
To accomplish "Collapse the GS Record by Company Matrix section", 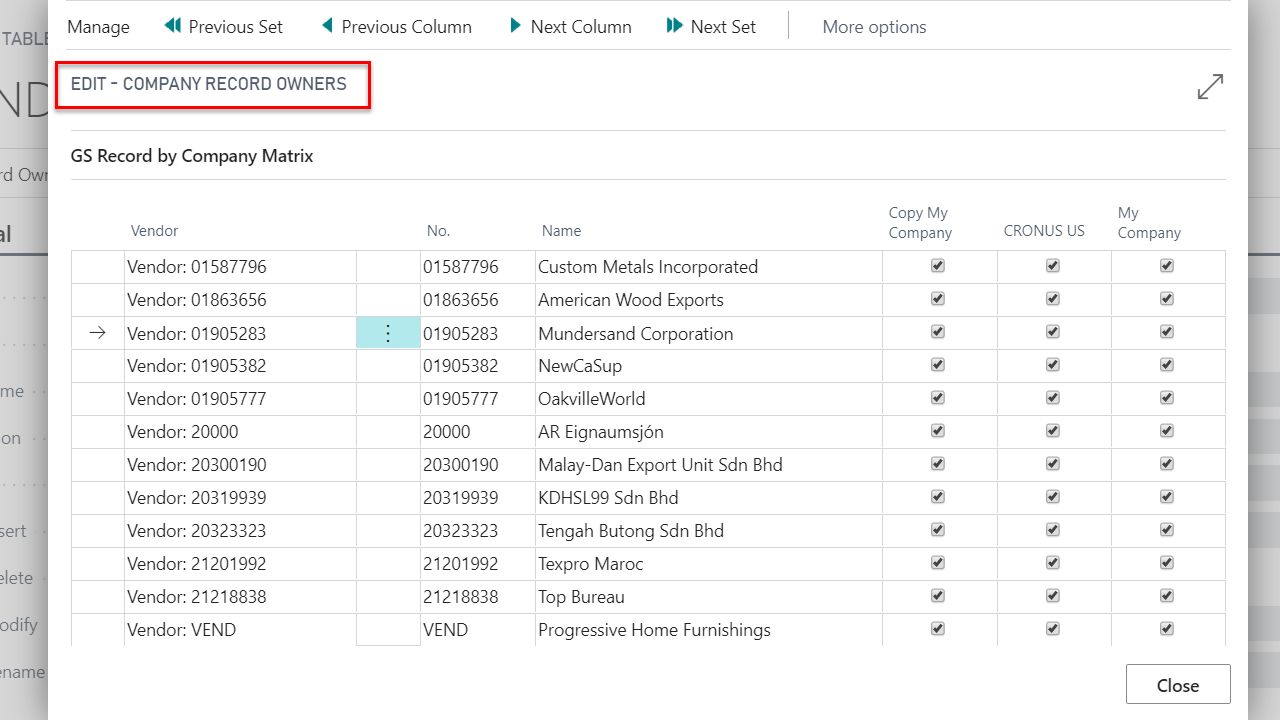I will point(192,156).
